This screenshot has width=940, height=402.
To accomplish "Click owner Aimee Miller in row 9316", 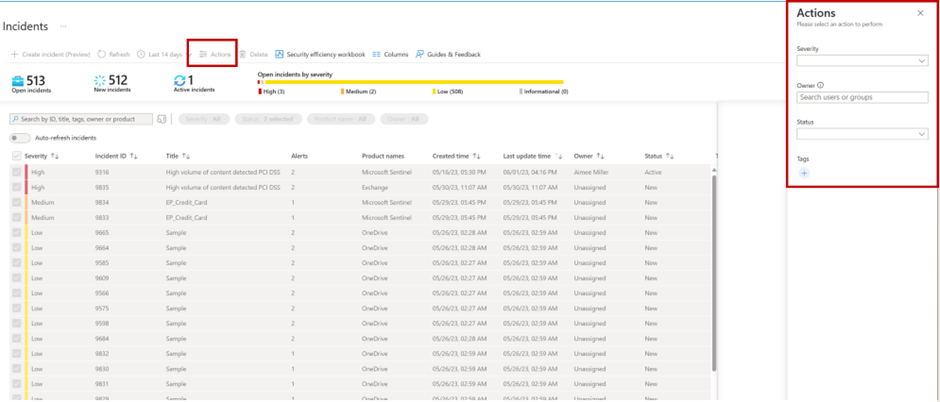I will coord(590,173).
